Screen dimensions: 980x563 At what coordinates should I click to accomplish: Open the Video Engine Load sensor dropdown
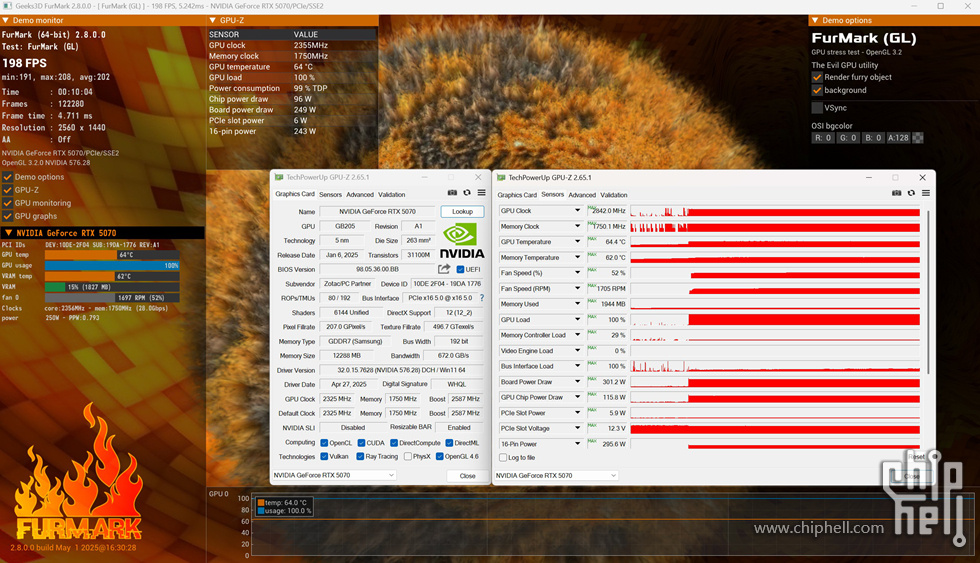577,351
